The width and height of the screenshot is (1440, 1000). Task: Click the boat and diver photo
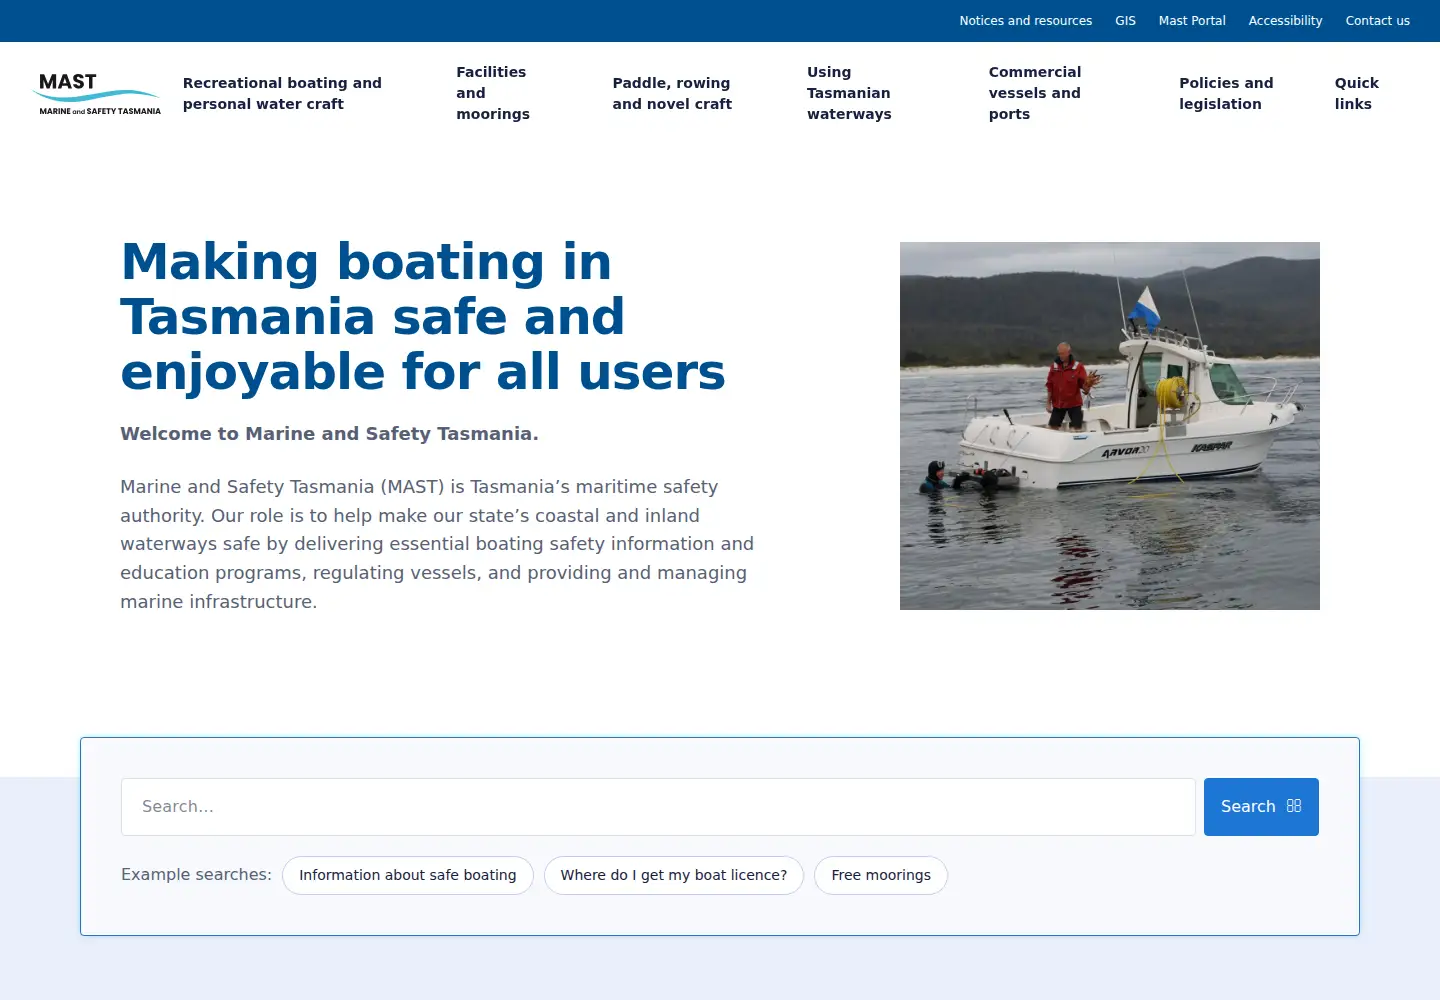1110,426
